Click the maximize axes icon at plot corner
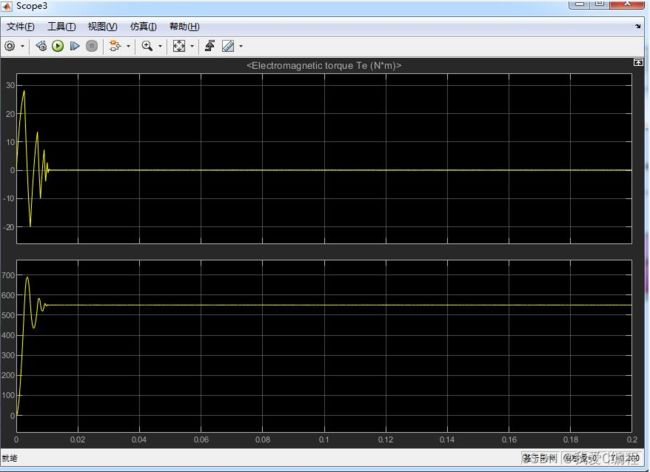 click(638, 62)
